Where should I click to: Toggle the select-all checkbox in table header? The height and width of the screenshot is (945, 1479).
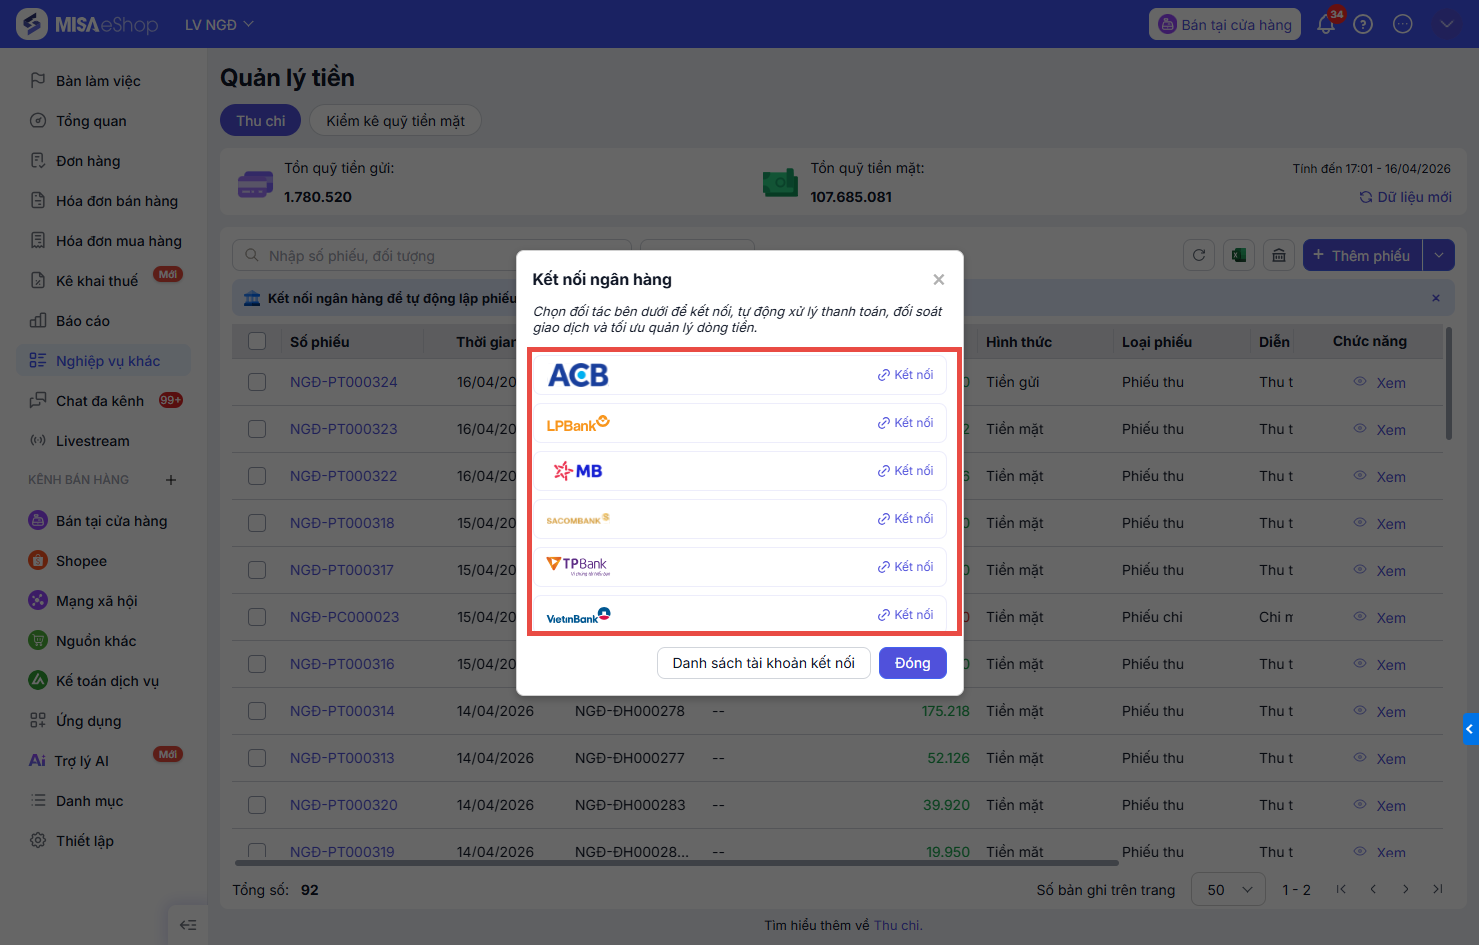[x=257, y=341]
